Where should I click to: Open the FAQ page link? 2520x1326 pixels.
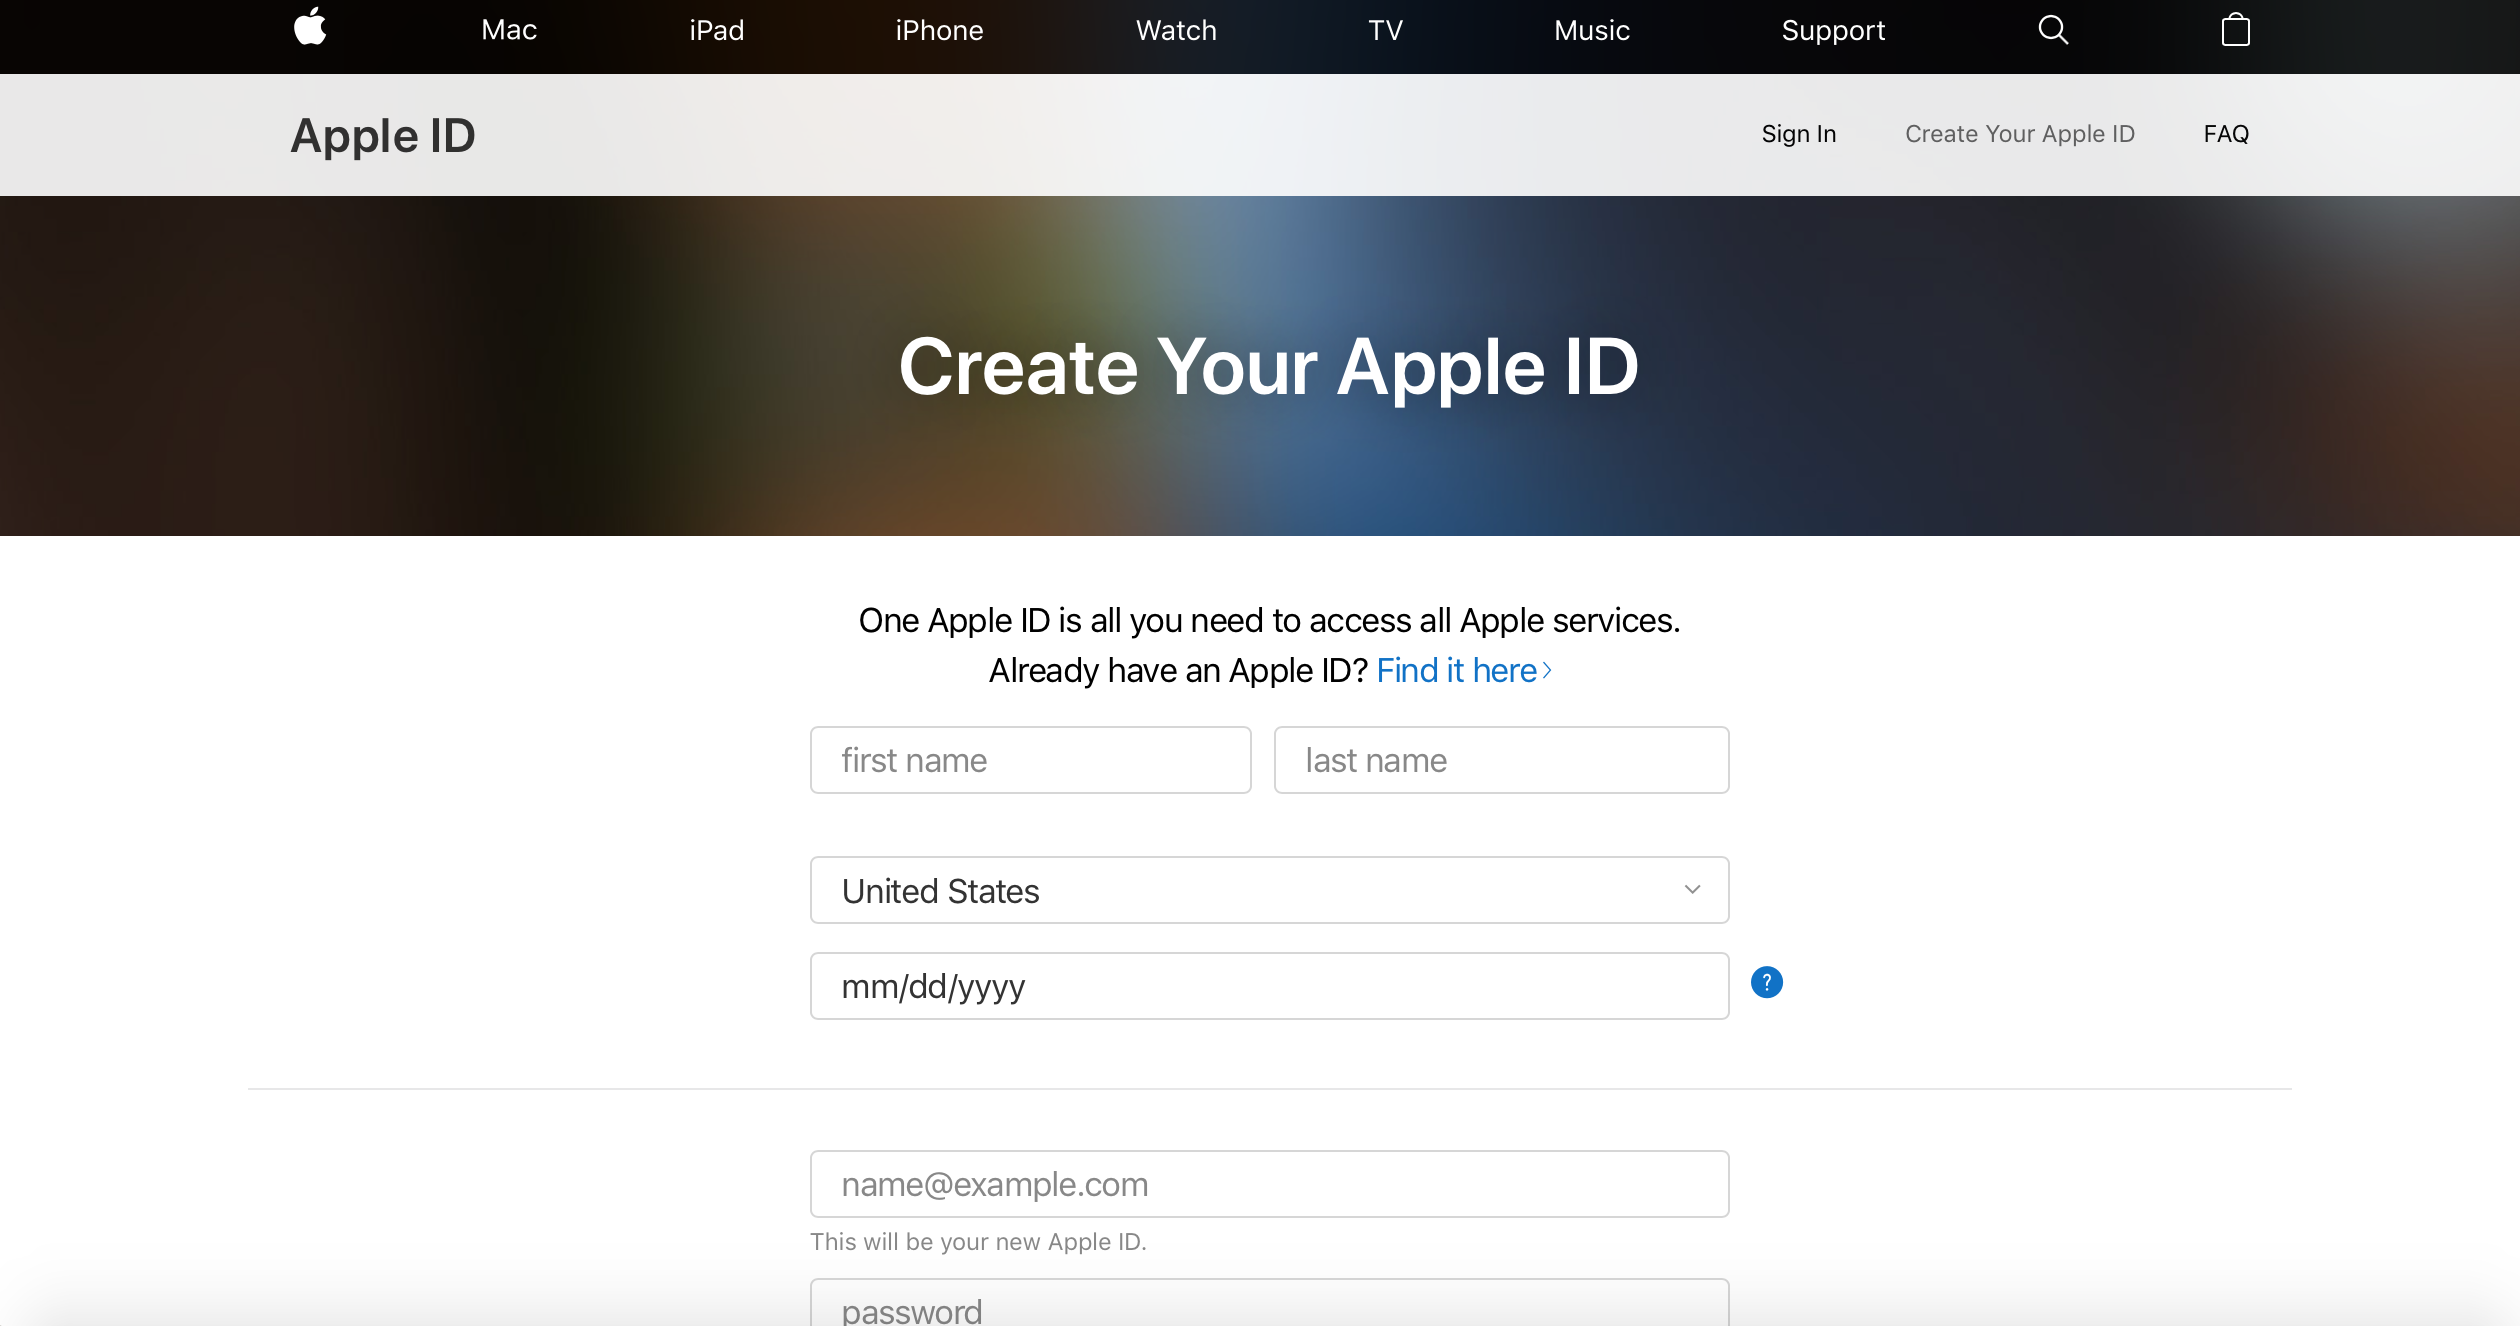[2226, 134]
